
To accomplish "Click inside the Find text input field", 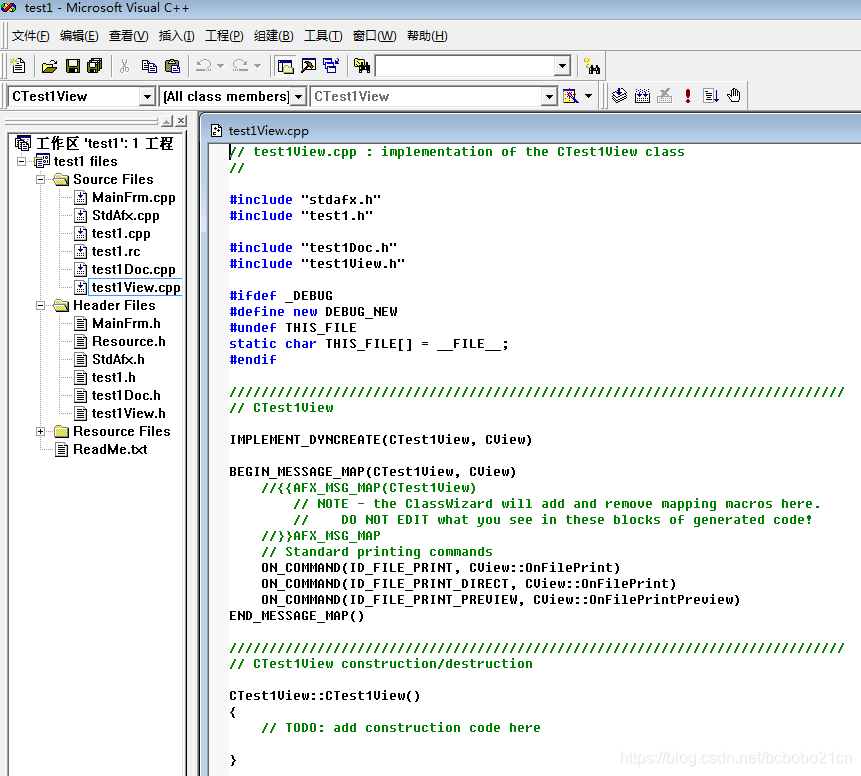I will (466, 66).
